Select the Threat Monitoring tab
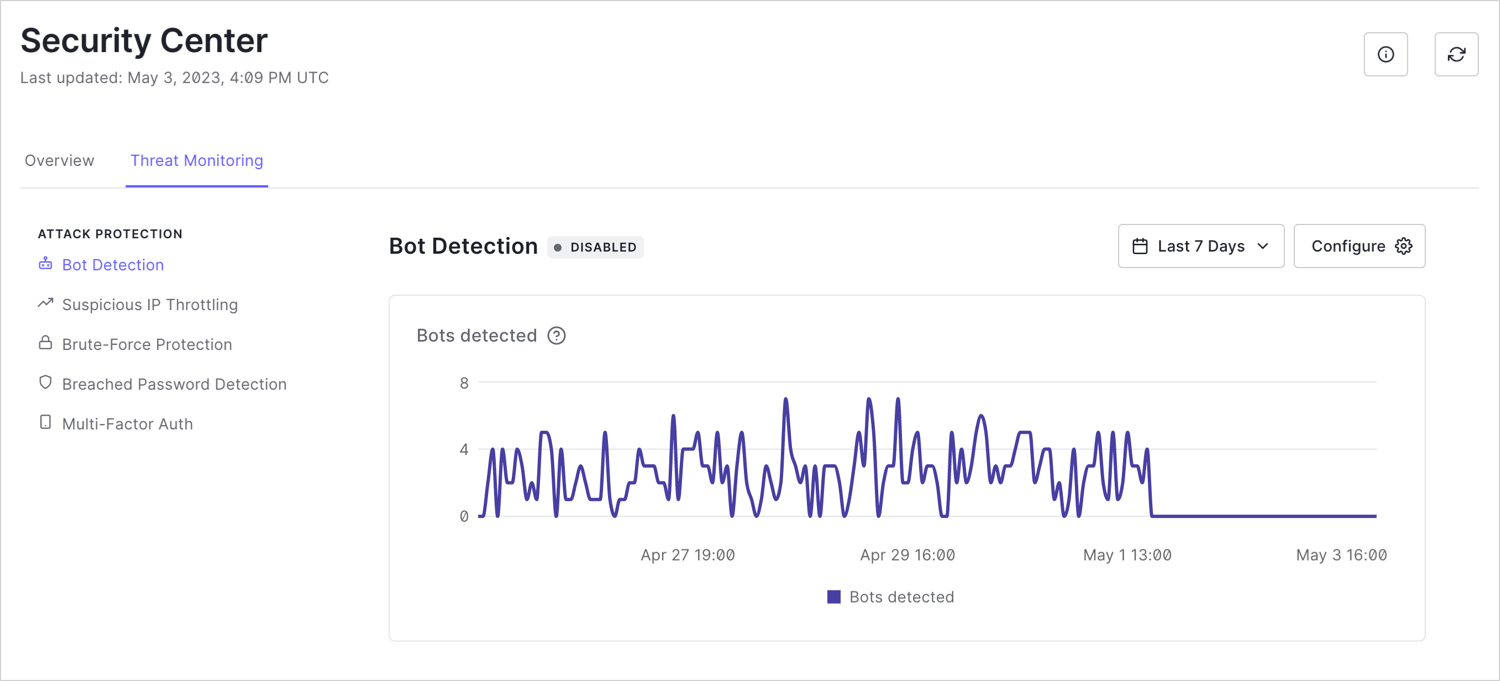Viewport: 1500px width, 681px height. [x=196, y=160]
